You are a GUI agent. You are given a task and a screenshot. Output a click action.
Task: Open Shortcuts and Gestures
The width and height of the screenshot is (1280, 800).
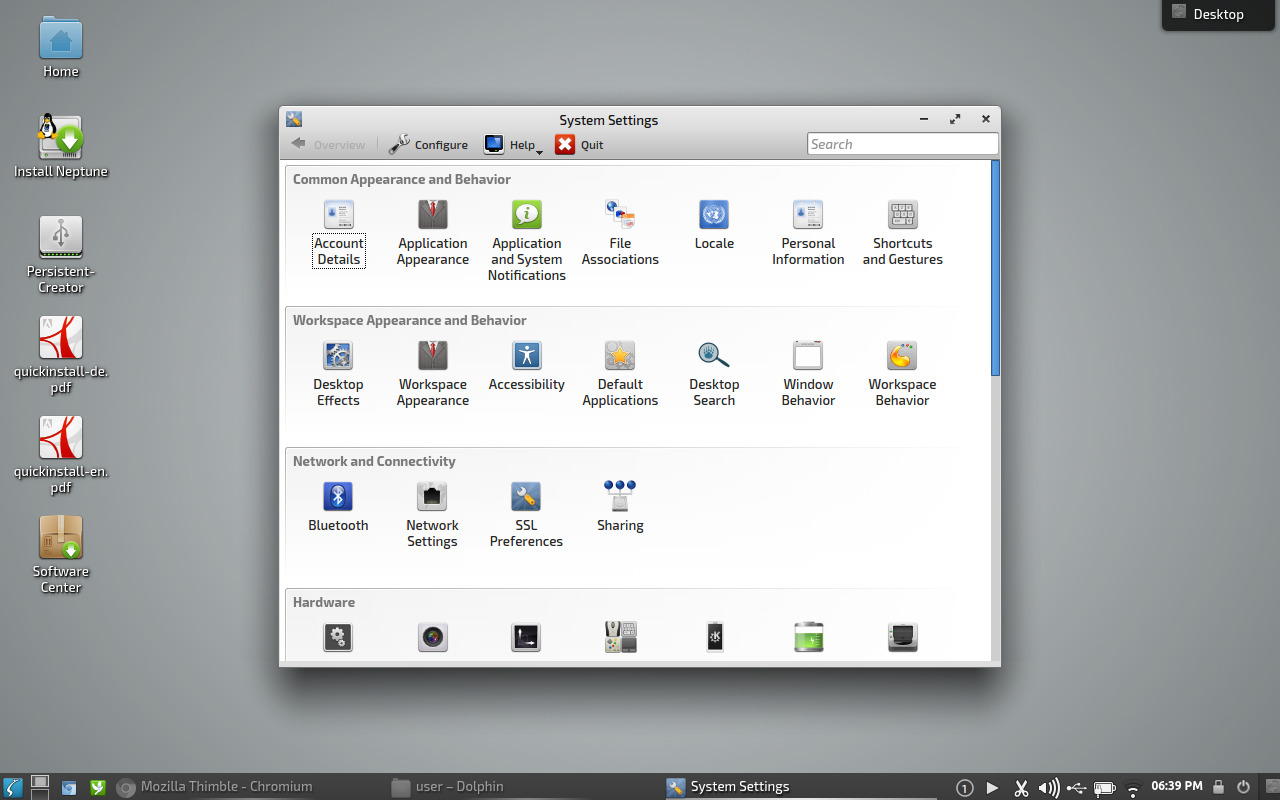[x=902, y=230]
